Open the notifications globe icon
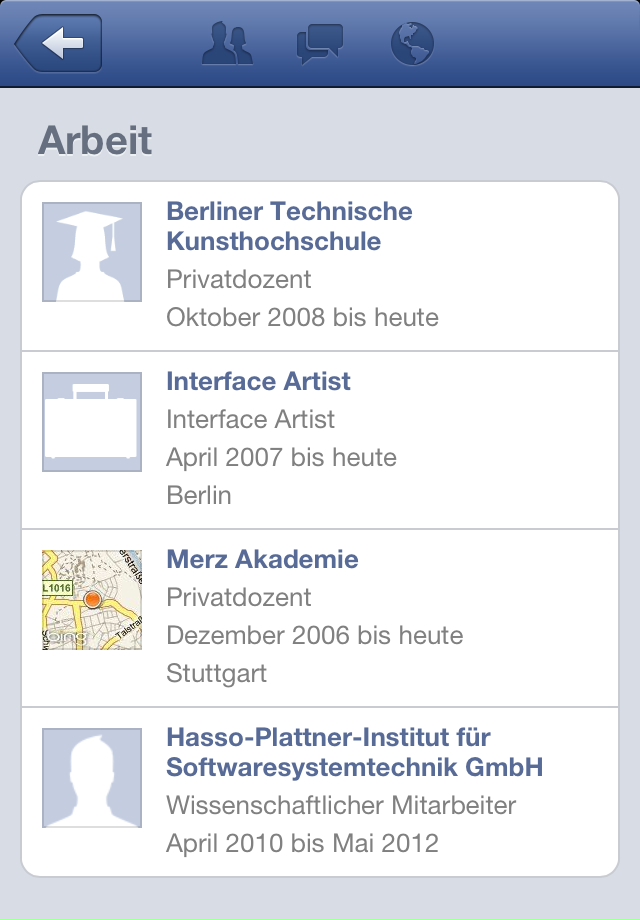640x920 pixels. pos(412,44)
